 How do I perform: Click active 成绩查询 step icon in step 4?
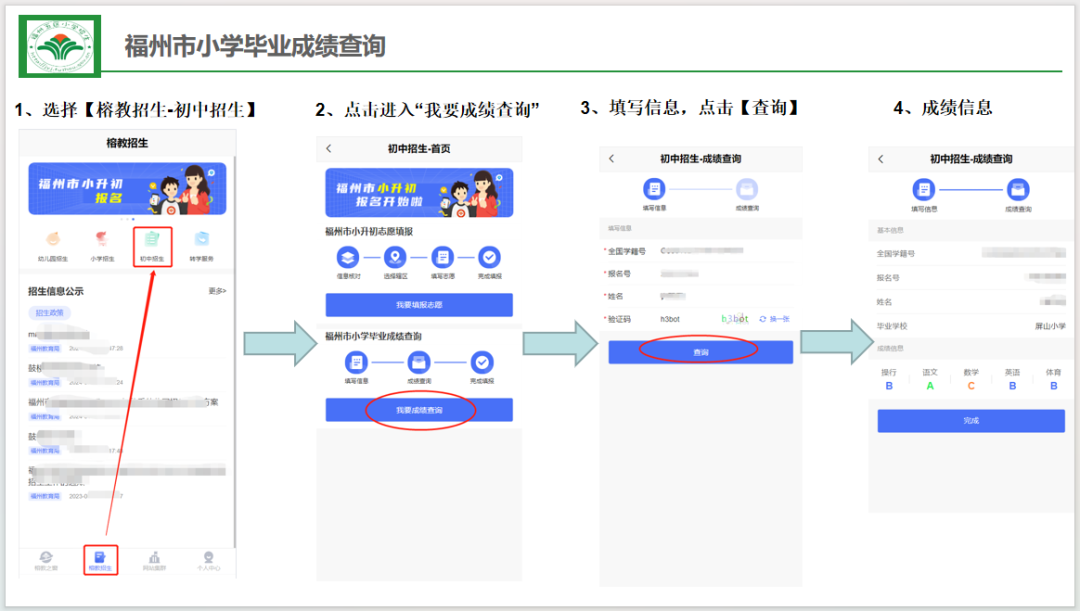coord(1018,189)
